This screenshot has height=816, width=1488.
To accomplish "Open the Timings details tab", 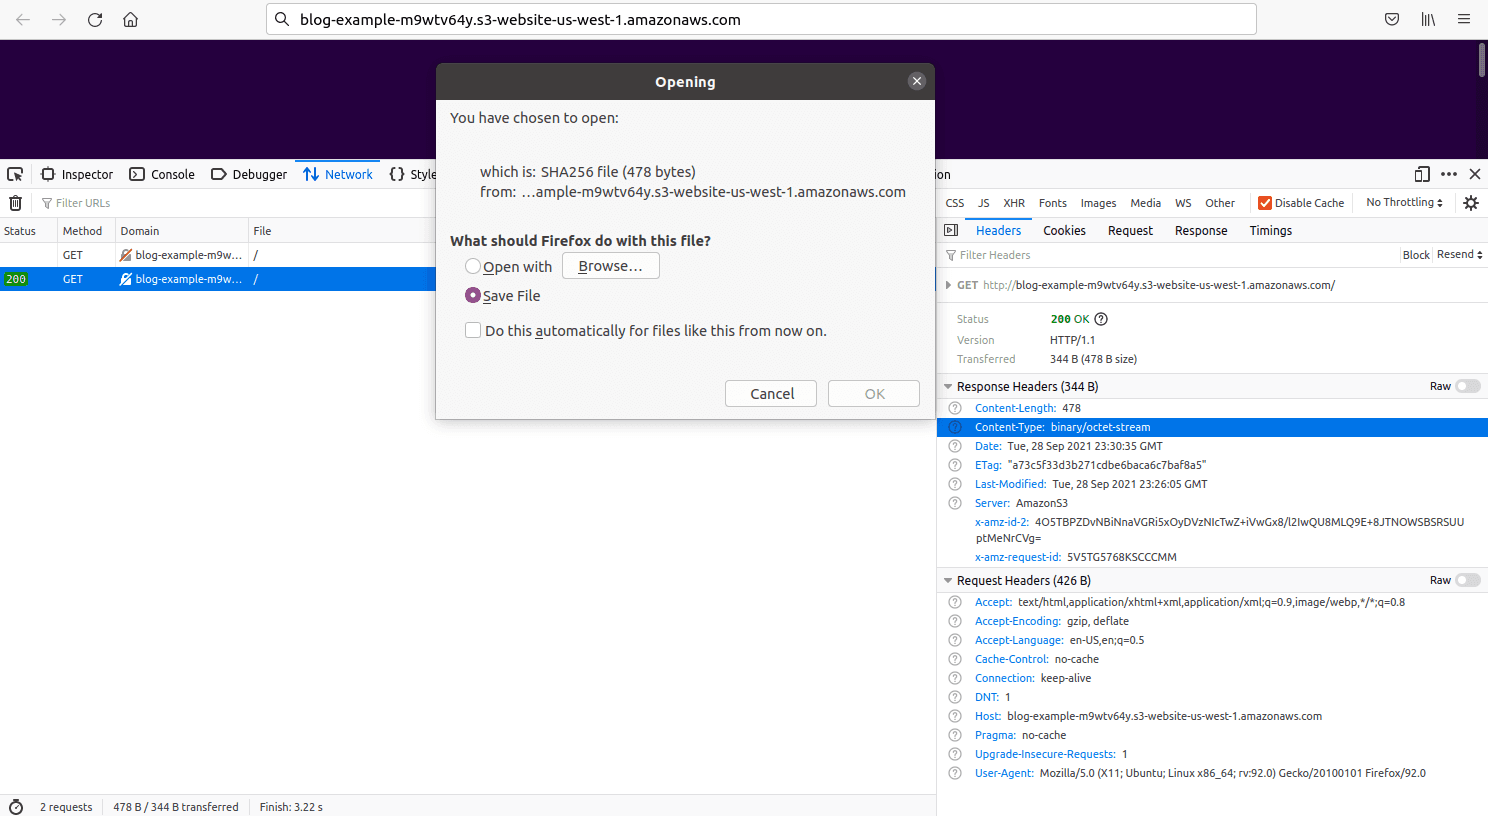I will coord(1271,230).
